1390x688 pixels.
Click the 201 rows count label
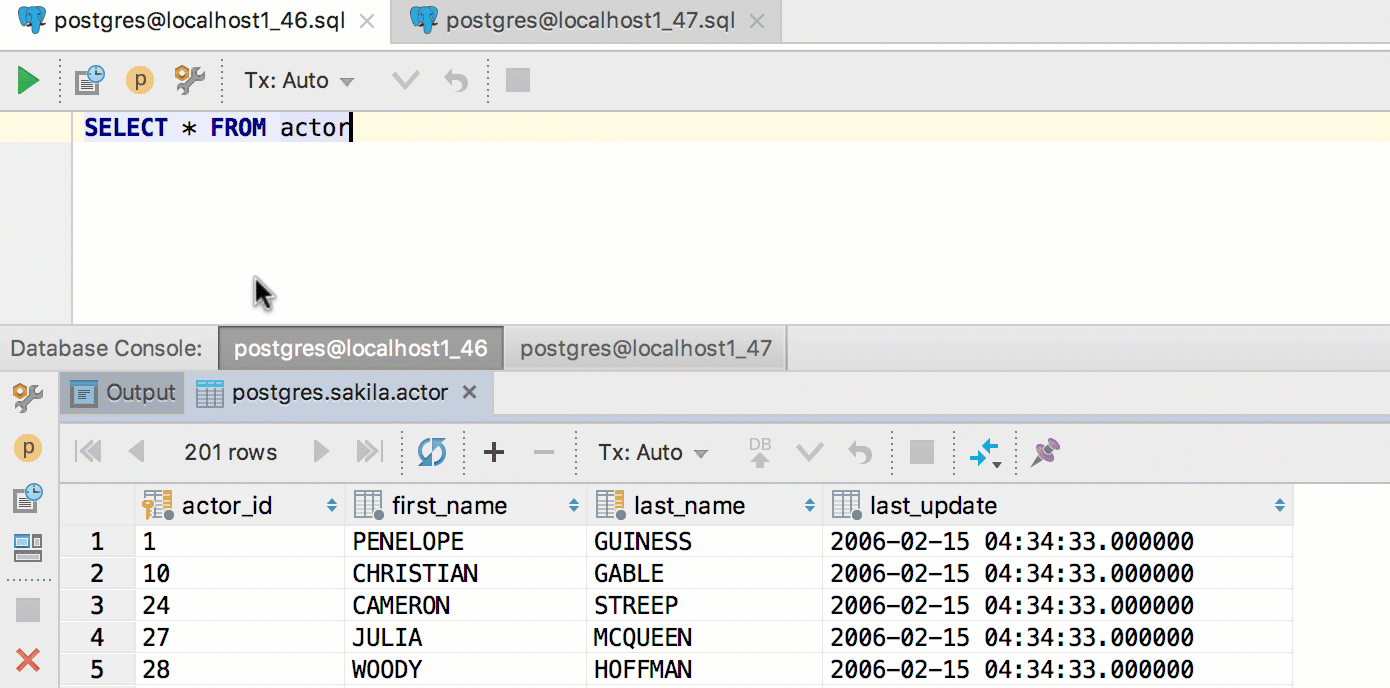click(231, 452)
